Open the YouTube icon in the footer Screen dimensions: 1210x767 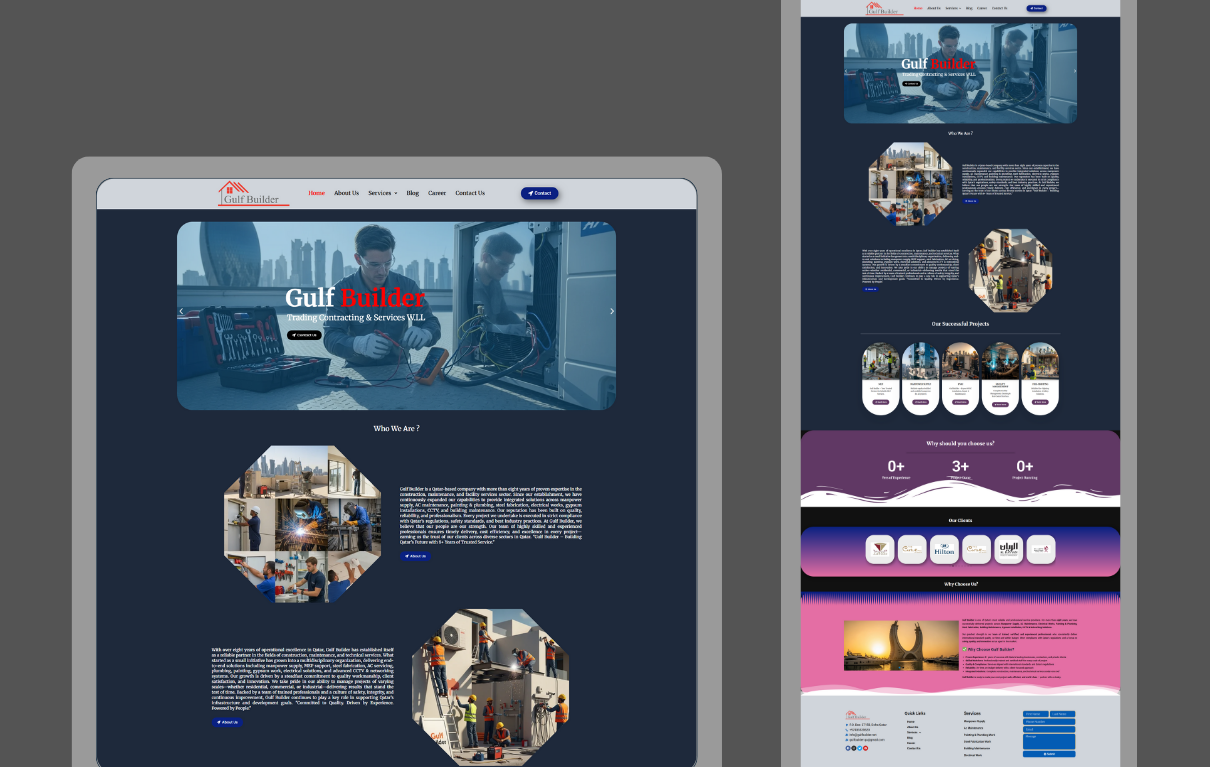click(x=866, y=748)
